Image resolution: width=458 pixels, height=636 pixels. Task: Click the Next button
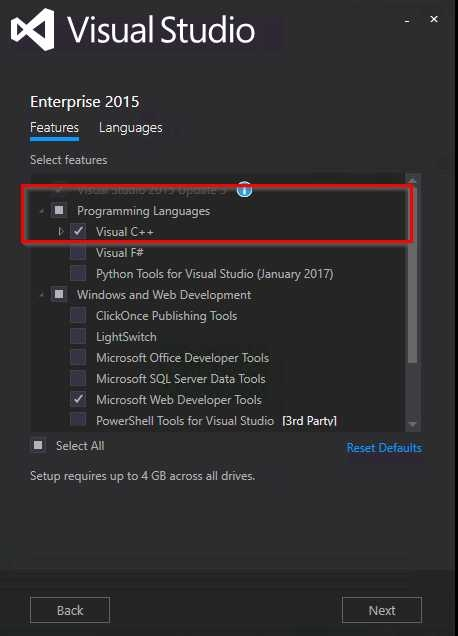pos(382,610)
